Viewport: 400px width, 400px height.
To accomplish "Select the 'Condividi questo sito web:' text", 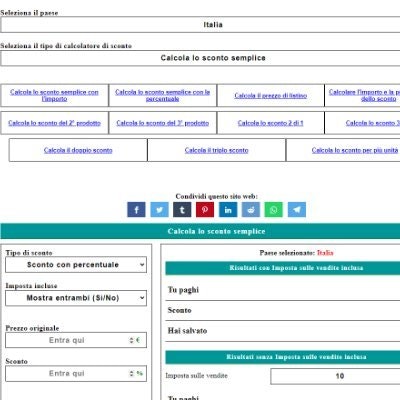I will (x=217, y=196).
